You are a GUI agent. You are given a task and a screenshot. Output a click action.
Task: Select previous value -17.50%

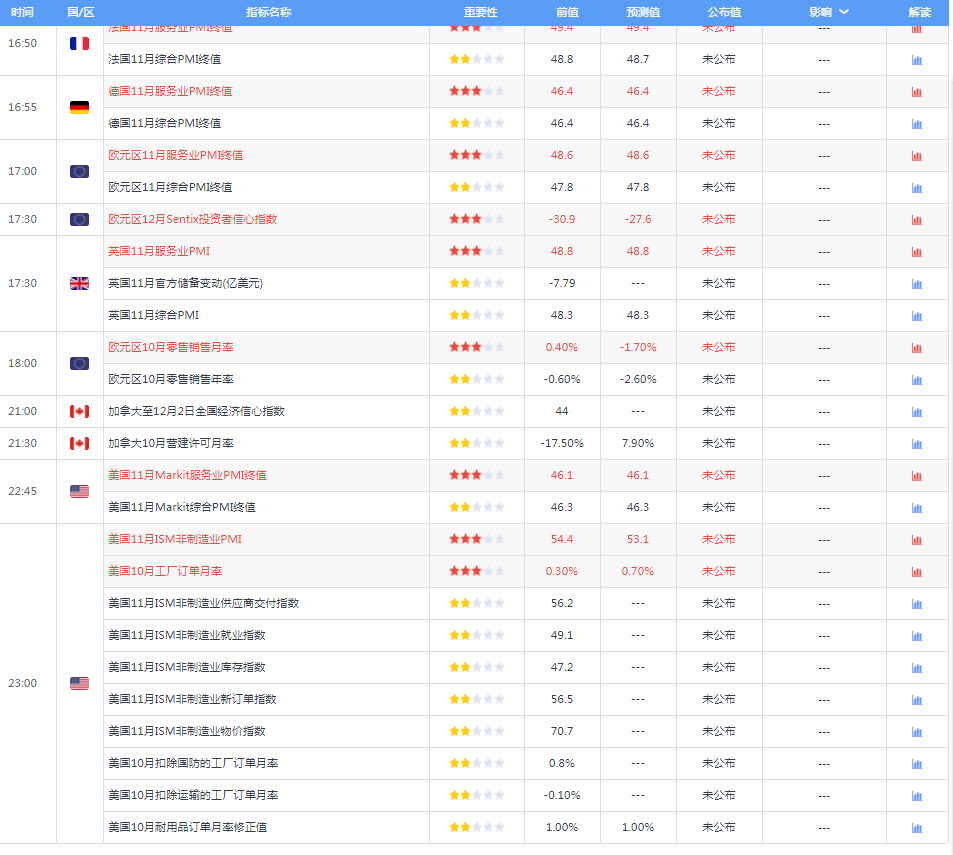pos(562,443)
